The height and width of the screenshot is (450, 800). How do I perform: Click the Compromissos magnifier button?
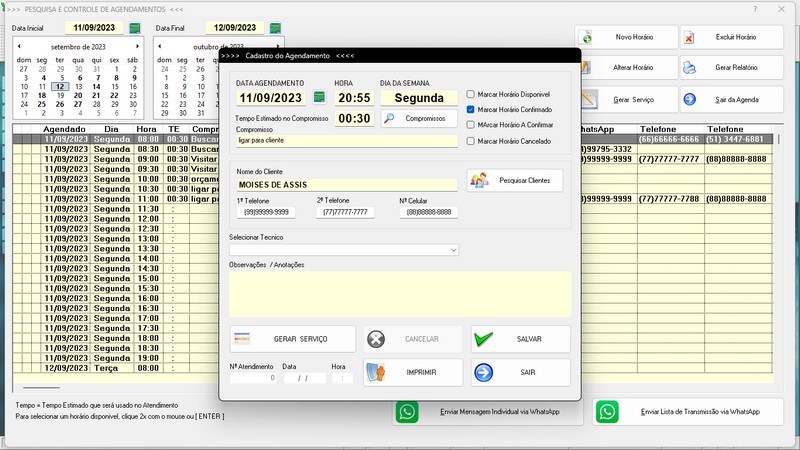pyautogui.click(x=419, y=118)
